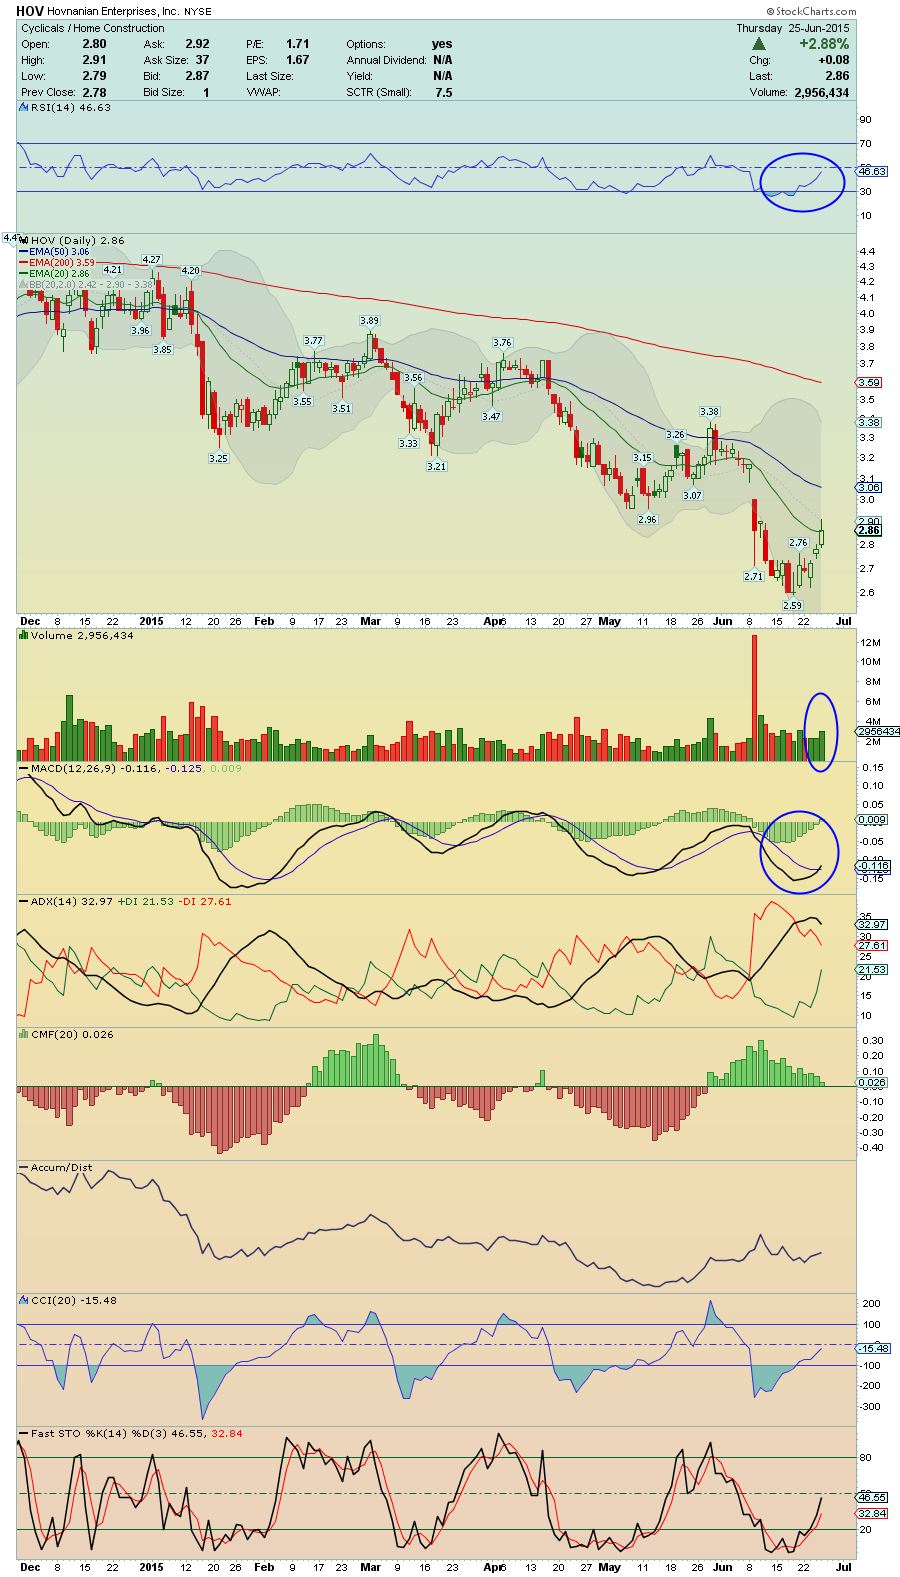Click the '3.25' January low price label
900x1577 pixels.
pos(218,458)
